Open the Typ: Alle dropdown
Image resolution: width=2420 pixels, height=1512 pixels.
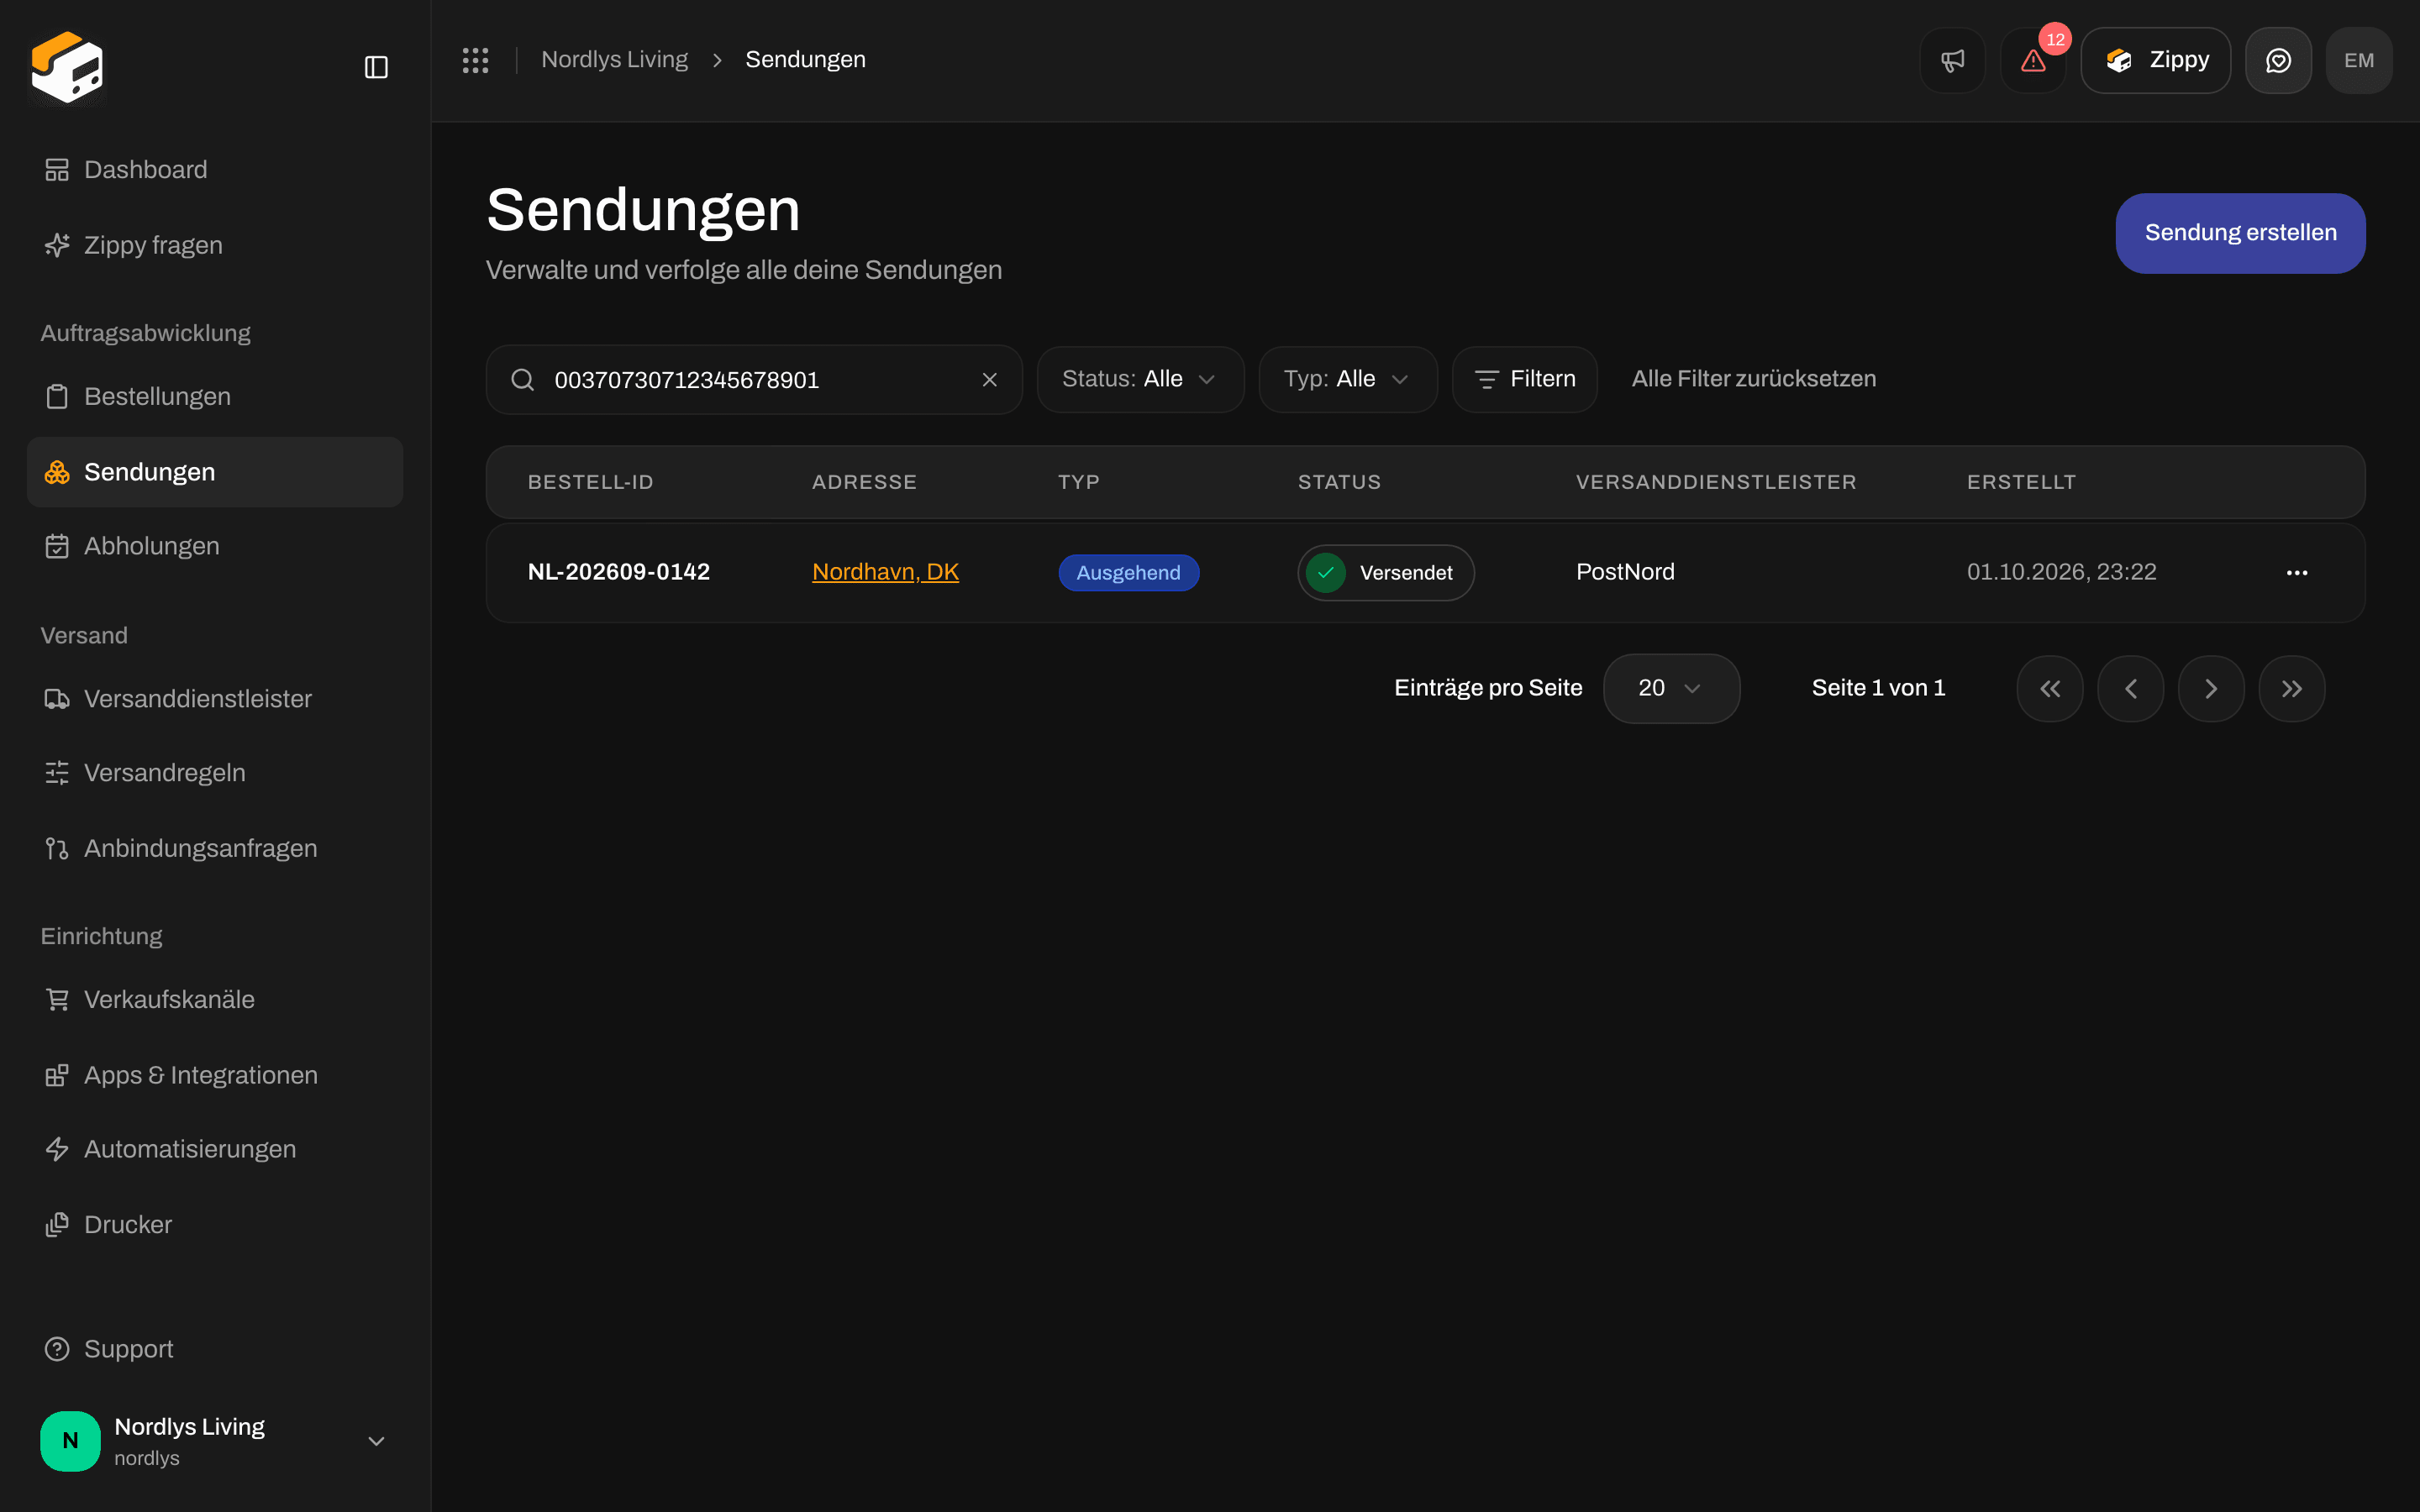1348,379
